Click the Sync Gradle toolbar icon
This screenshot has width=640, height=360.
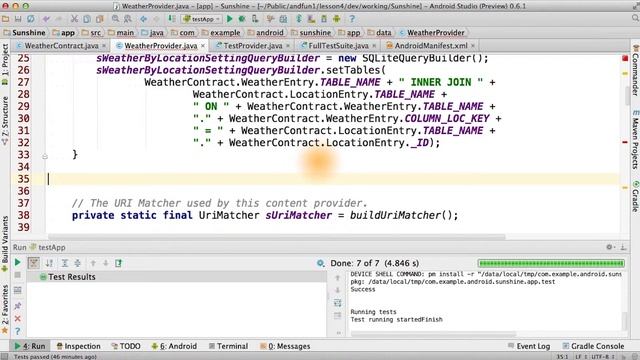299,19
